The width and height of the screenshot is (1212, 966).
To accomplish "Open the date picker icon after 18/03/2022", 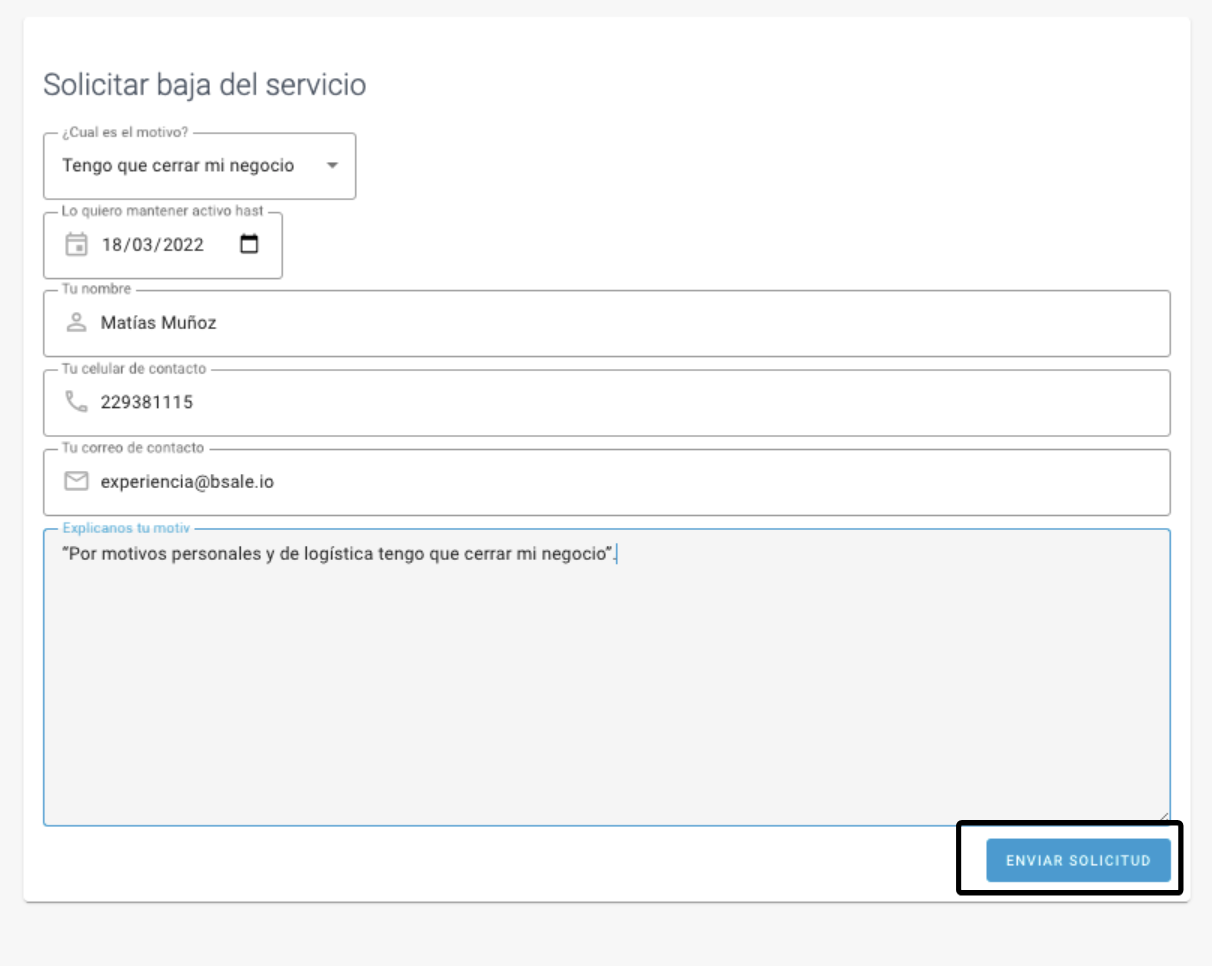I will click(x=249, y=243).
